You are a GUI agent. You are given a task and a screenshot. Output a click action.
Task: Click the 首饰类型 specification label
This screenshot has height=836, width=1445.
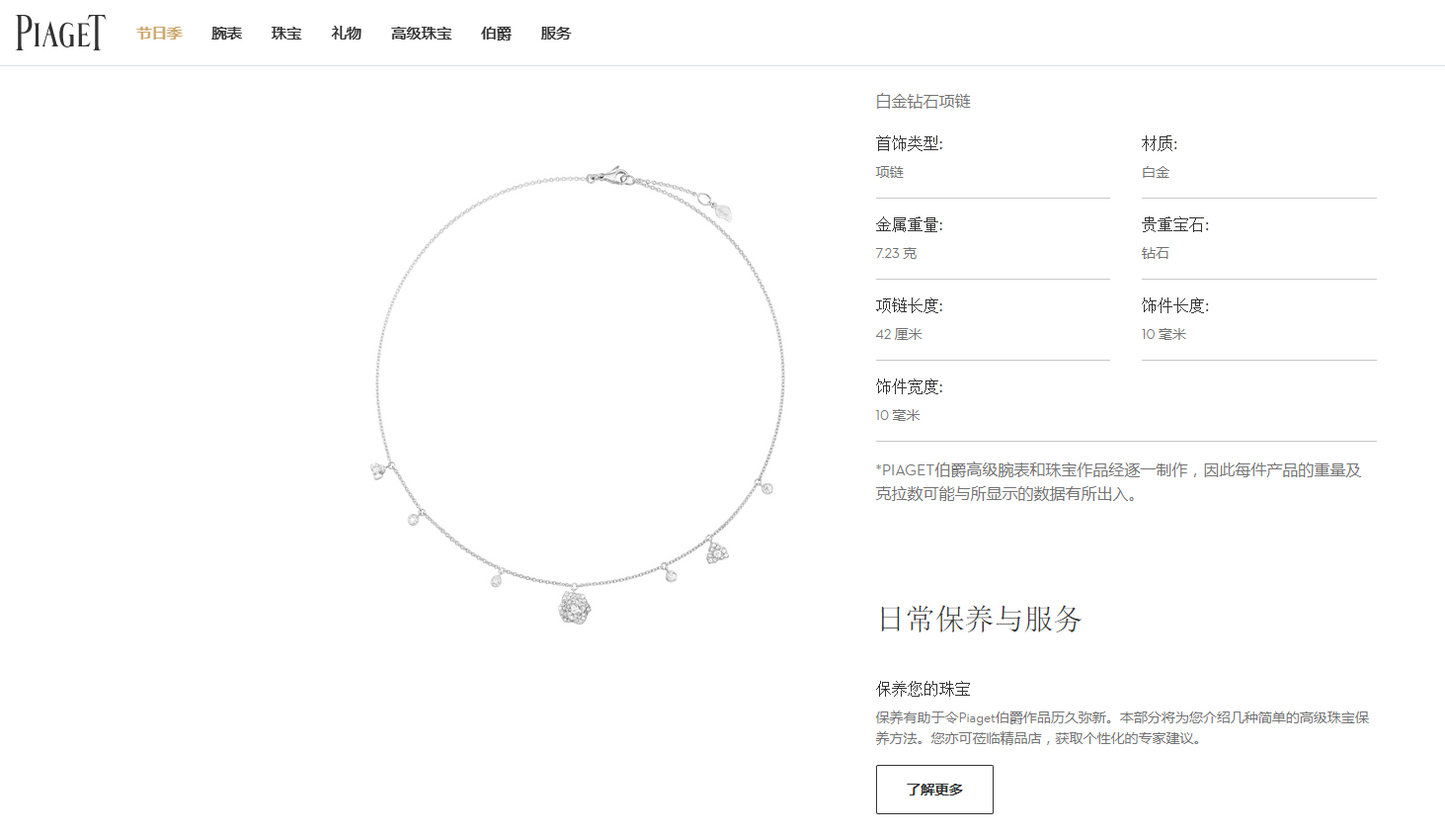pyautogui.click(x=909, y=144)
